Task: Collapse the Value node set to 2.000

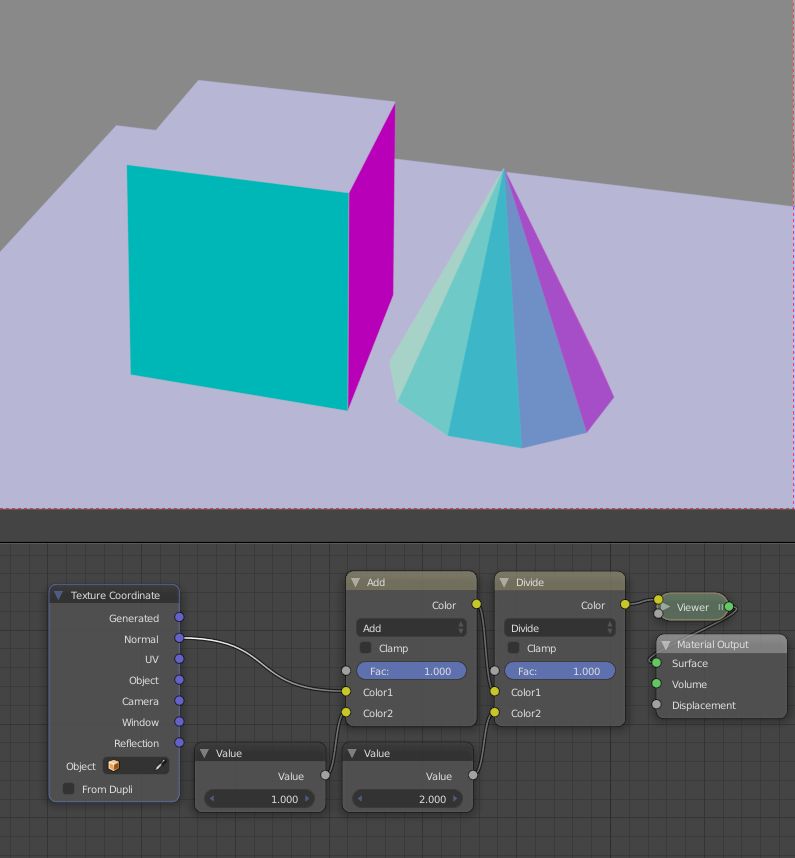Action: [352, 753]
